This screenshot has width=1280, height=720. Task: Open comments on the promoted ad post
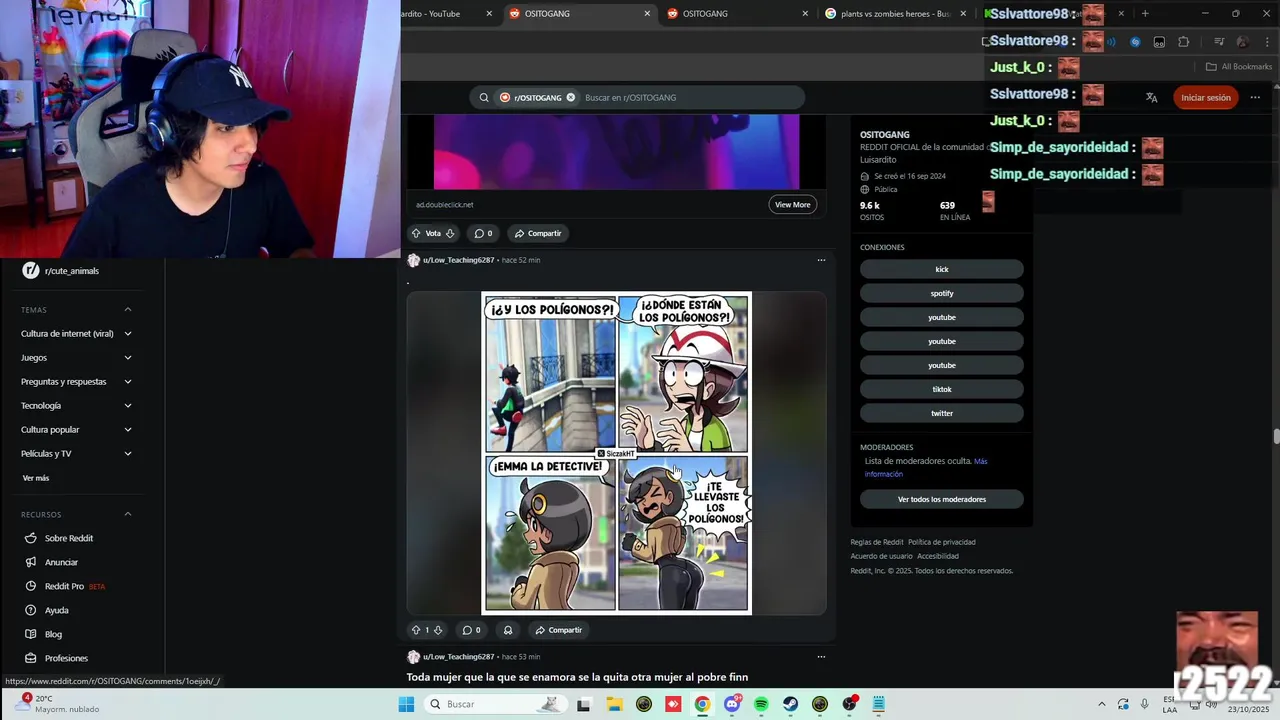coord(483,233)
